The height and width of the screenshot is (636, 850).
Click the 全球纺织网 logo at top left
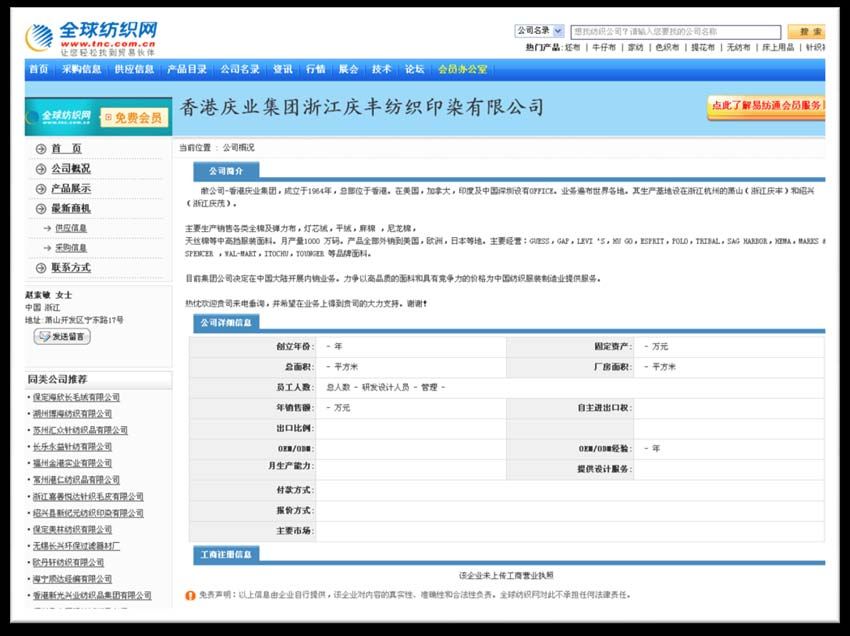(x=91, y=38)
